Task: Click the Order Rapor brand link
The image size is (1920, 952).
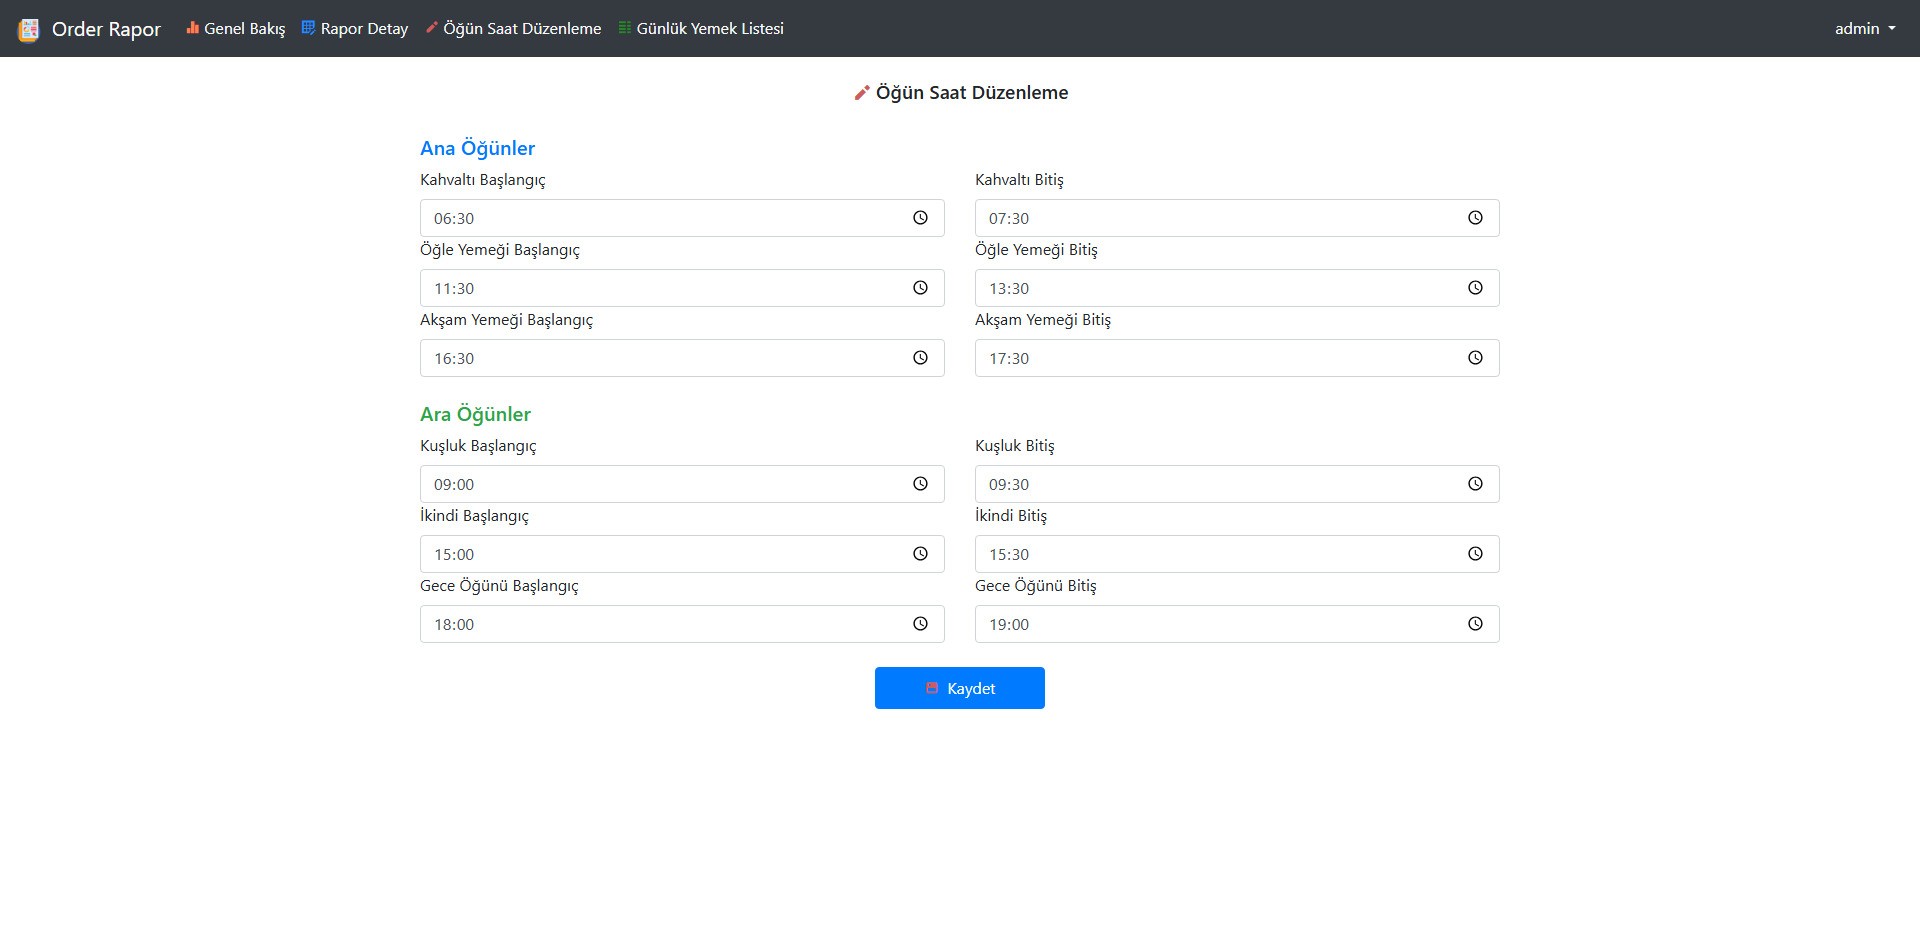Action: click(x=106, y=29)
